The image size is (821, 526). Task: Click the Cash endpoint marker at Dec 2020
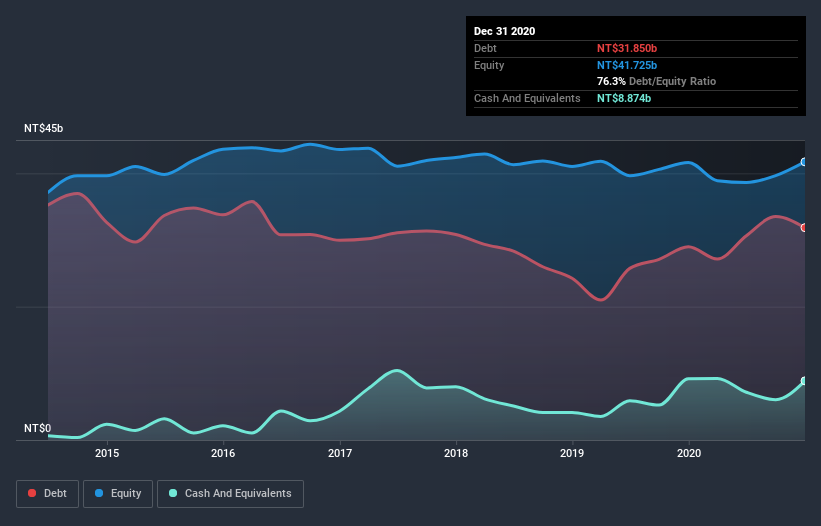(x=804, y=381)
